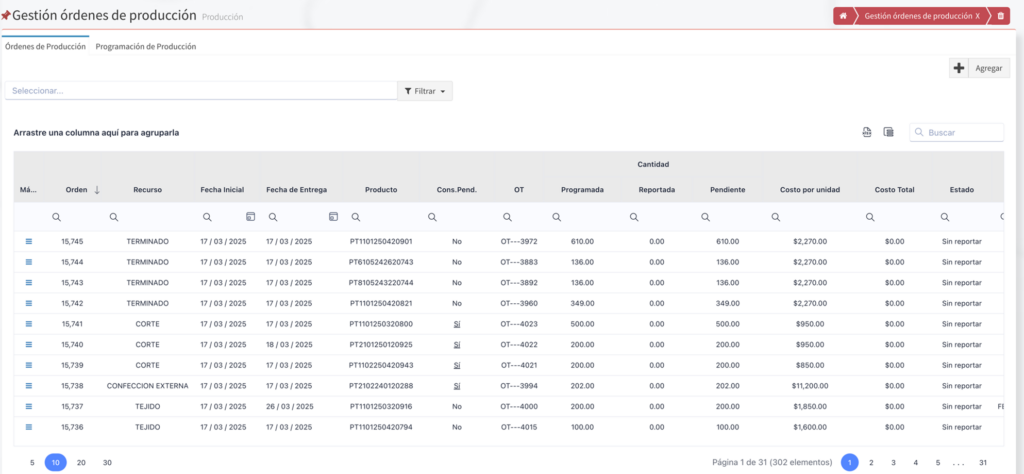
Task: Open the Filtrar dropdown
Action: (x=426, y=91)
